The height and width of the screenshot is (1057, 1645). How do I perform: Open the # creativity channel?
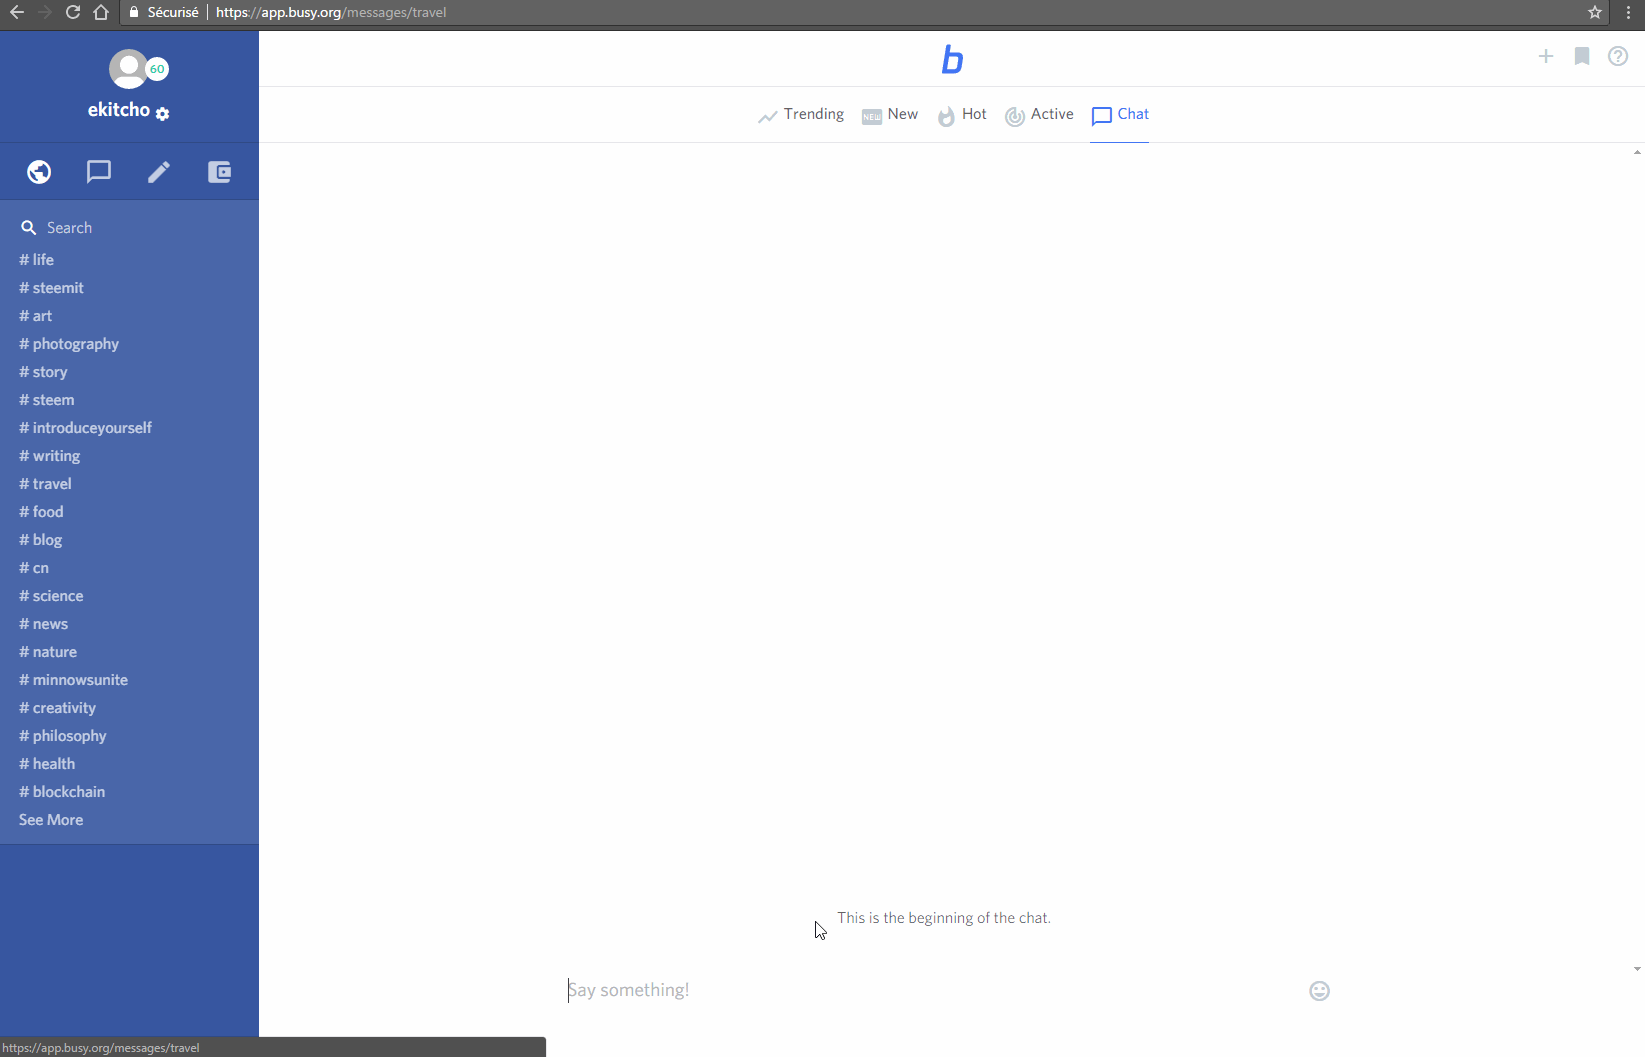[57, 708]
